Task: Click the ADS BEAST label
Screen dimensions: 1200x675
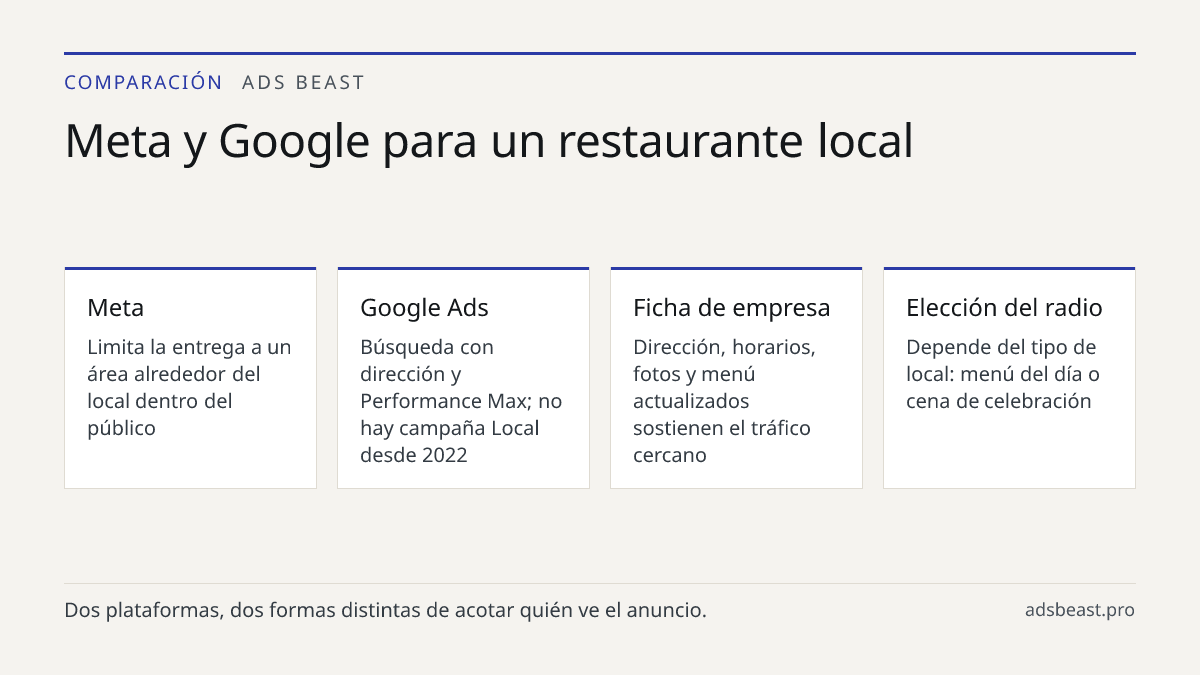Action: [x=303, y=82]
